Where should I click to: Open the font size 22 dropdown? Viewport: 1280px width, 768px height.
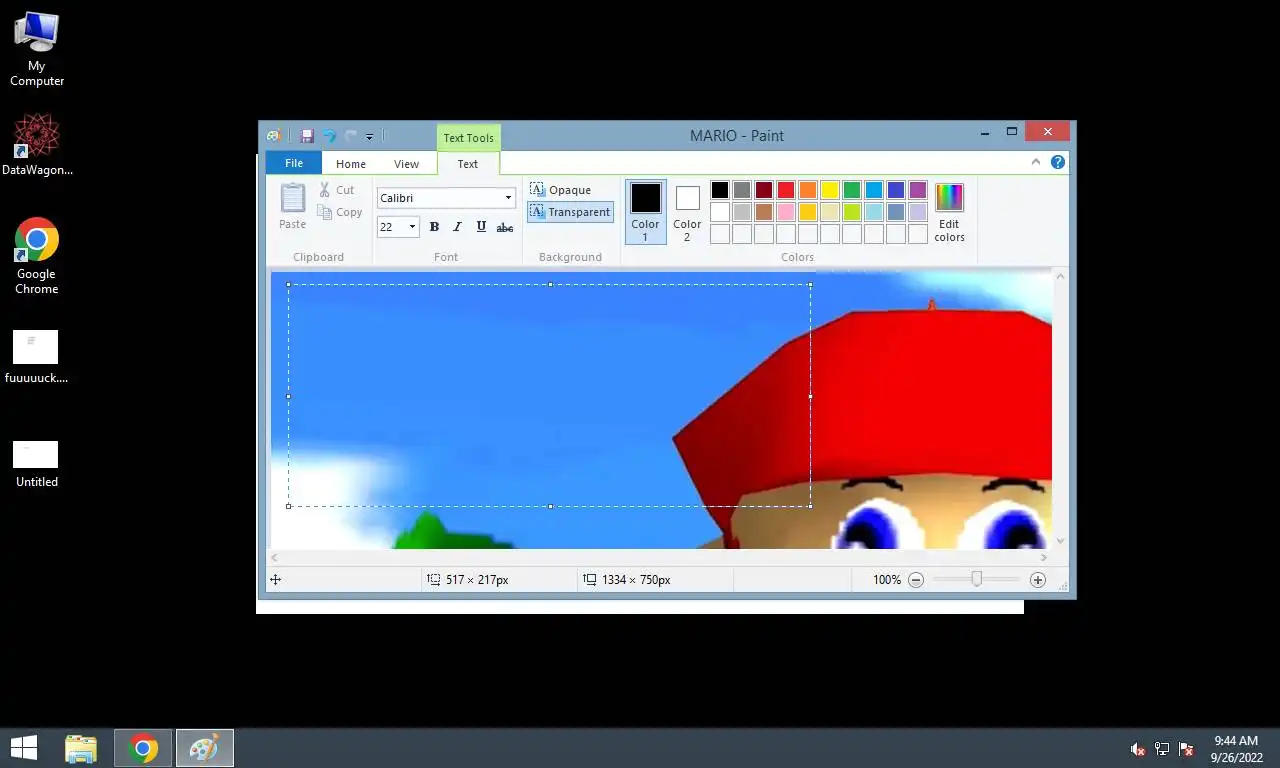pyautogui.click(x=412, y=227)
